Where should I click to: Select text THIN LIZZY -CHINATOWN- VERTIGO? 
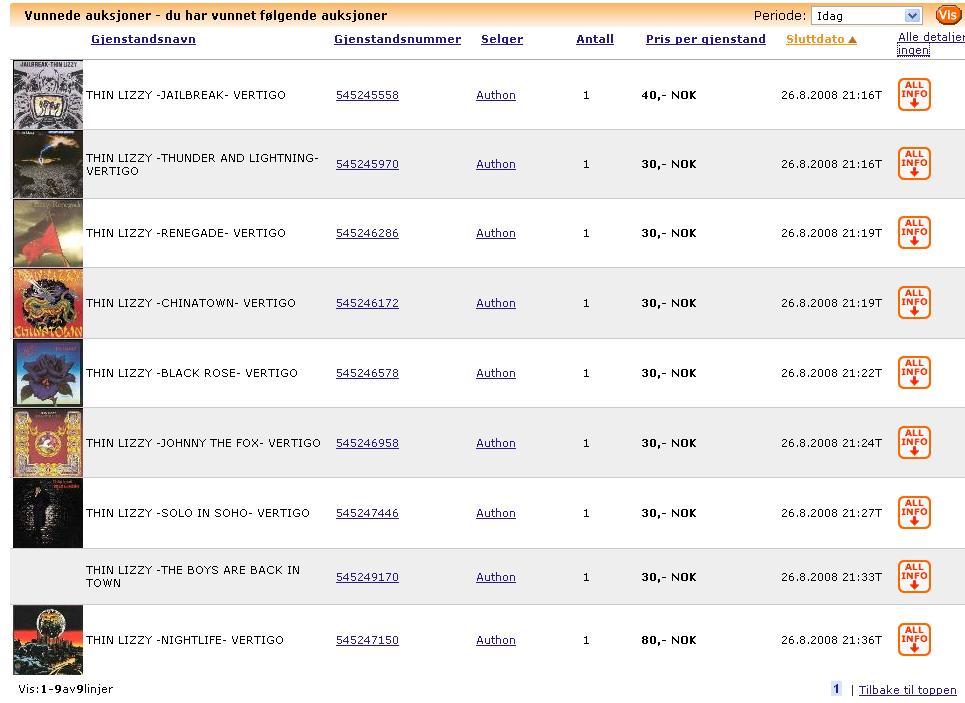coord(191,303)
